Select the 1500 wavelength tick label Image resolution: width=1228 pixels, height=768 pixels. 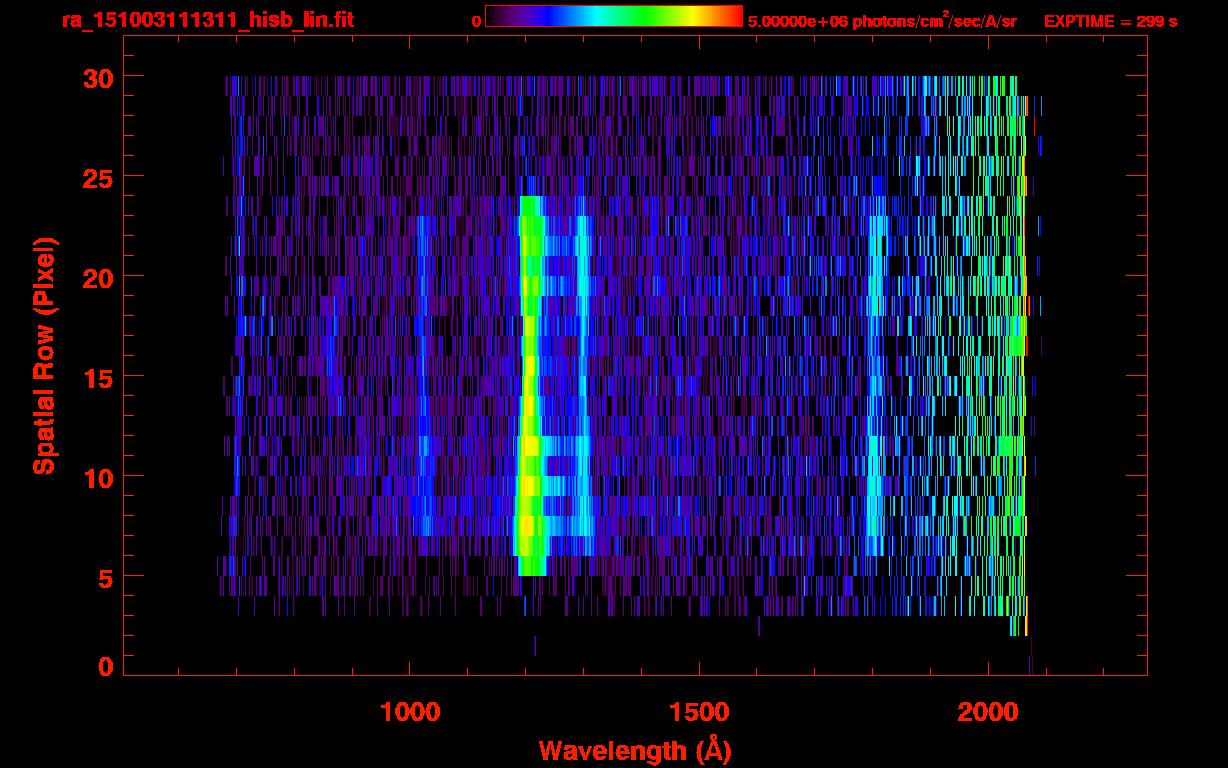pyautogui.click(x=698, y=711)
